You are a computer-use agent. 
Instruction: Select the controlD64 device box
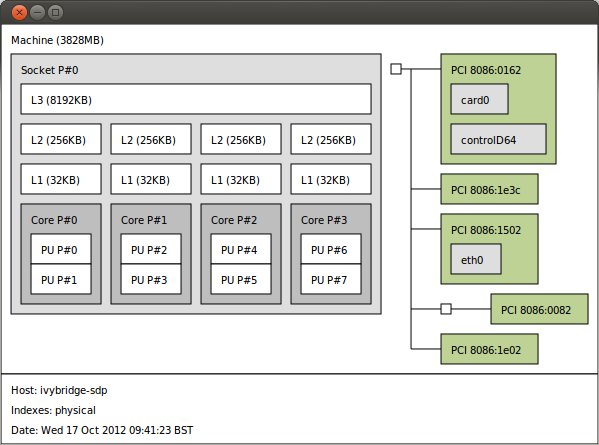coord(499,139)
